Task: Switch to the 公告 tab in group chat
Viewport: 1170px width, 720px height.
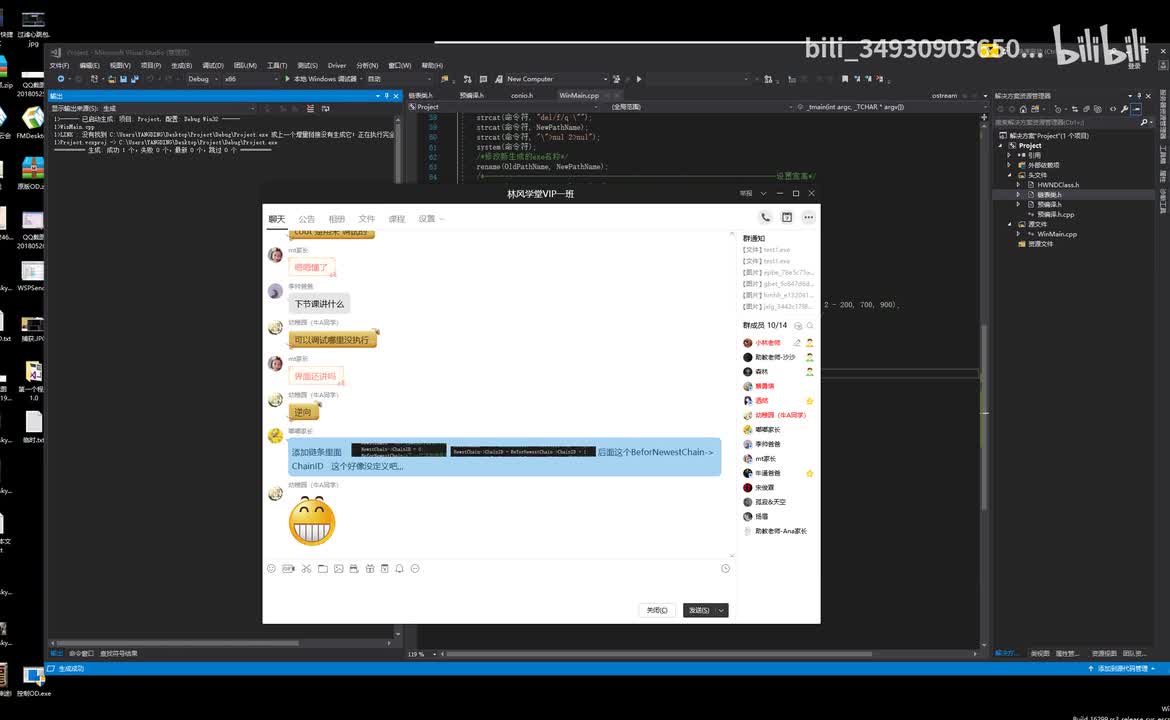Action: pyautogui.click(x=307, y=219)
